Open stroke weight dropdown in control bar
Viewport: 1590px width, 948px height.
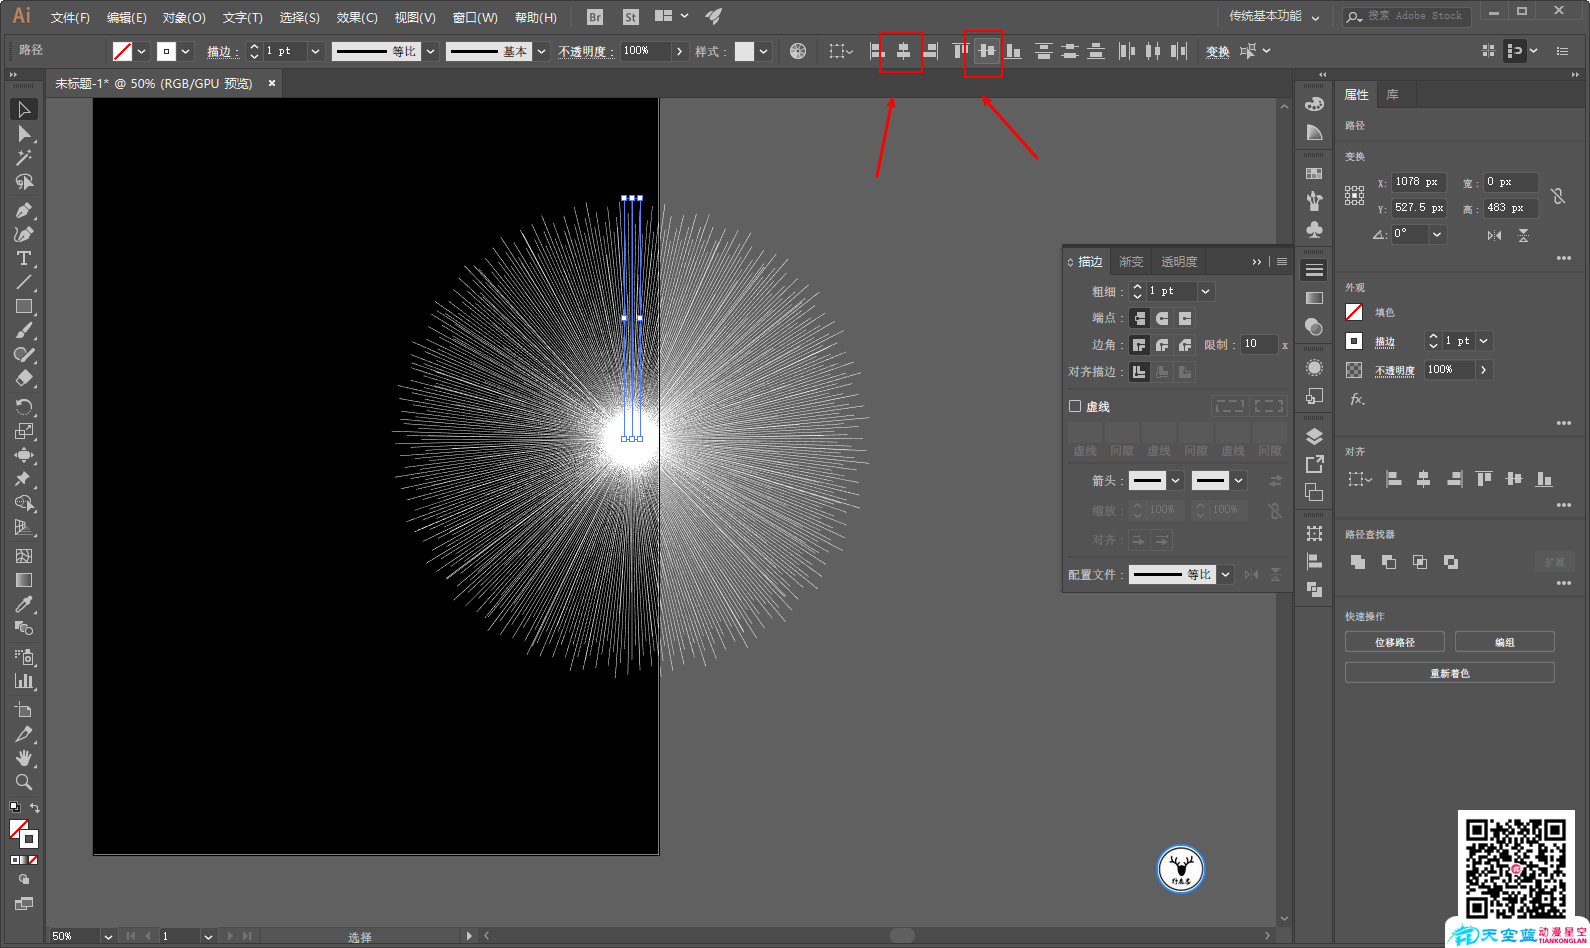[x=316, y=51]
